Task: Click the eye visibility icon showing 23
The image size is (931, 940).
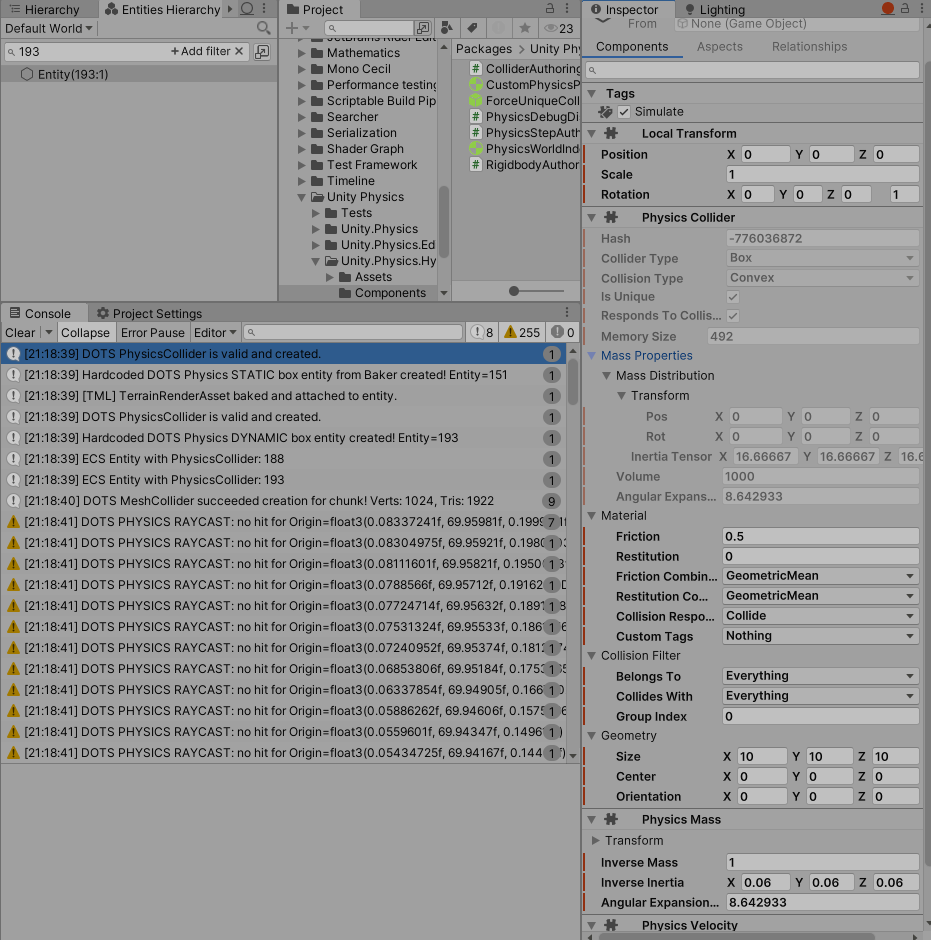Action: 553,28
